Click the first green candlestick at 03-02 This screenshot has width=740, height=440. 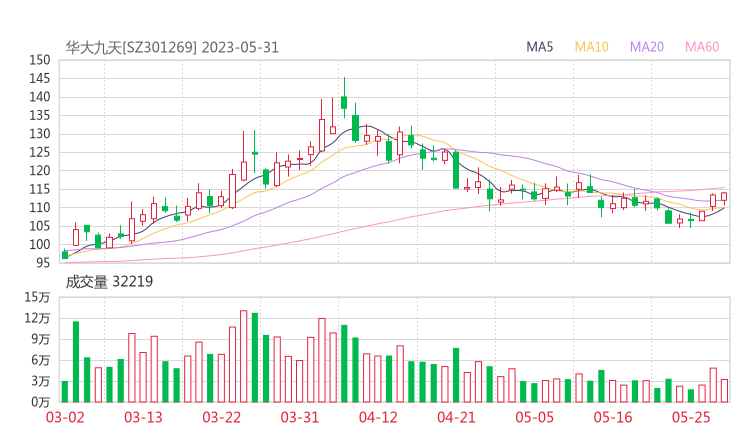point(65,254)
